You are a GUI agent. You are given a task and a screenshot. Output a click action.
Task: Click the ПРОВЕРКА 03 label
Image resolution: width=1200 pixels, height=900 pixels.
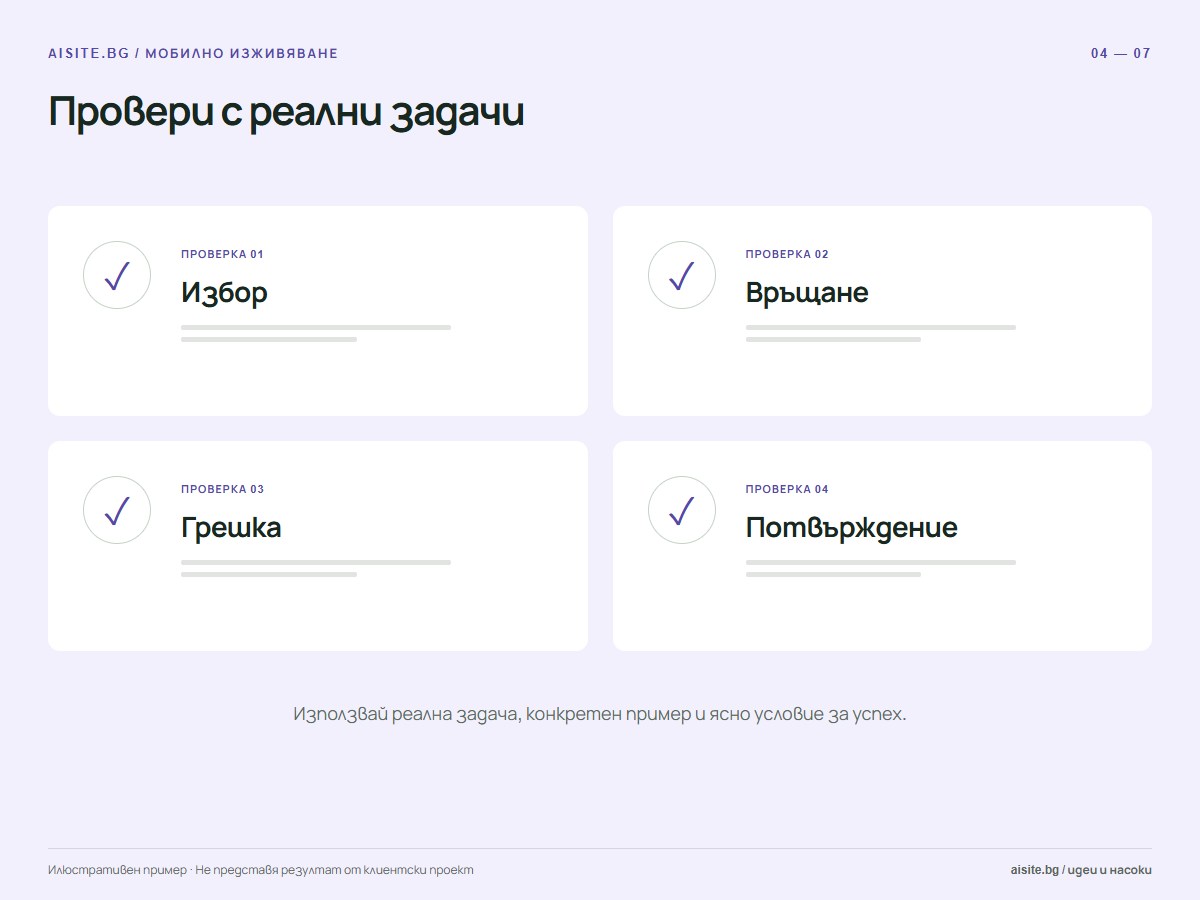click(x=222, y=489)
